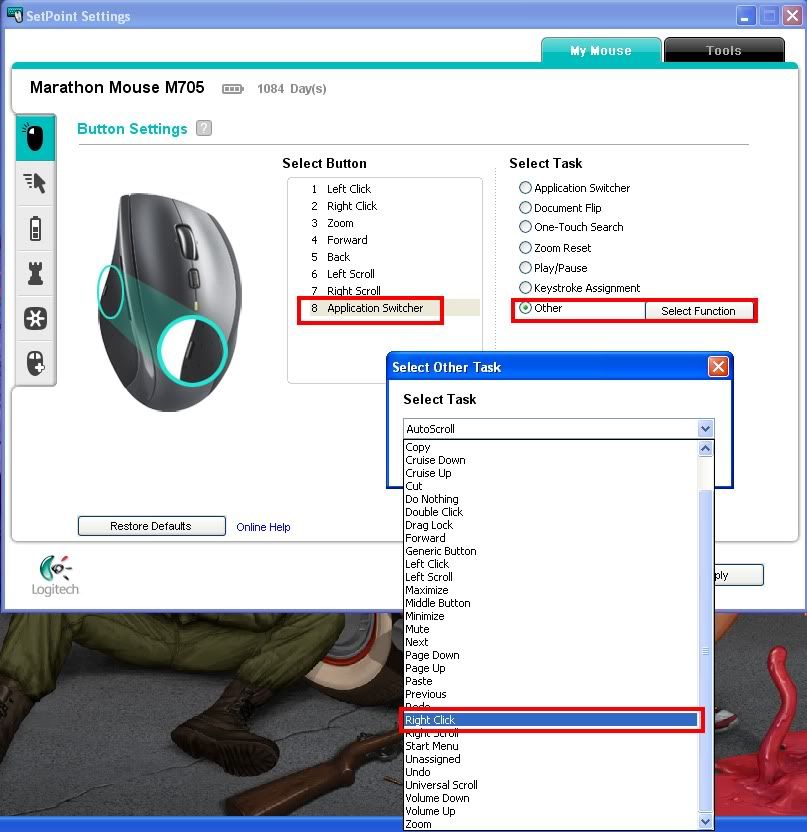Select the One-Touch Search radio option
Image resolution: width=807 pixels, height=832 pixels.
tap(525, 227)
